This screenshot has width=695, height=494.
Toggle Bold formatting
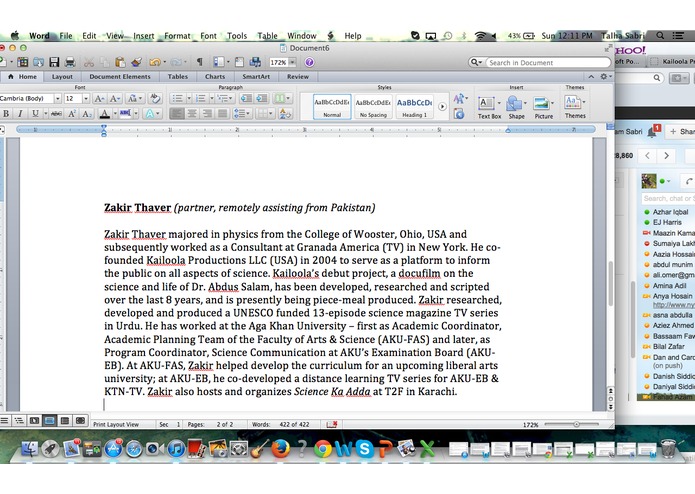coord(6,114)
